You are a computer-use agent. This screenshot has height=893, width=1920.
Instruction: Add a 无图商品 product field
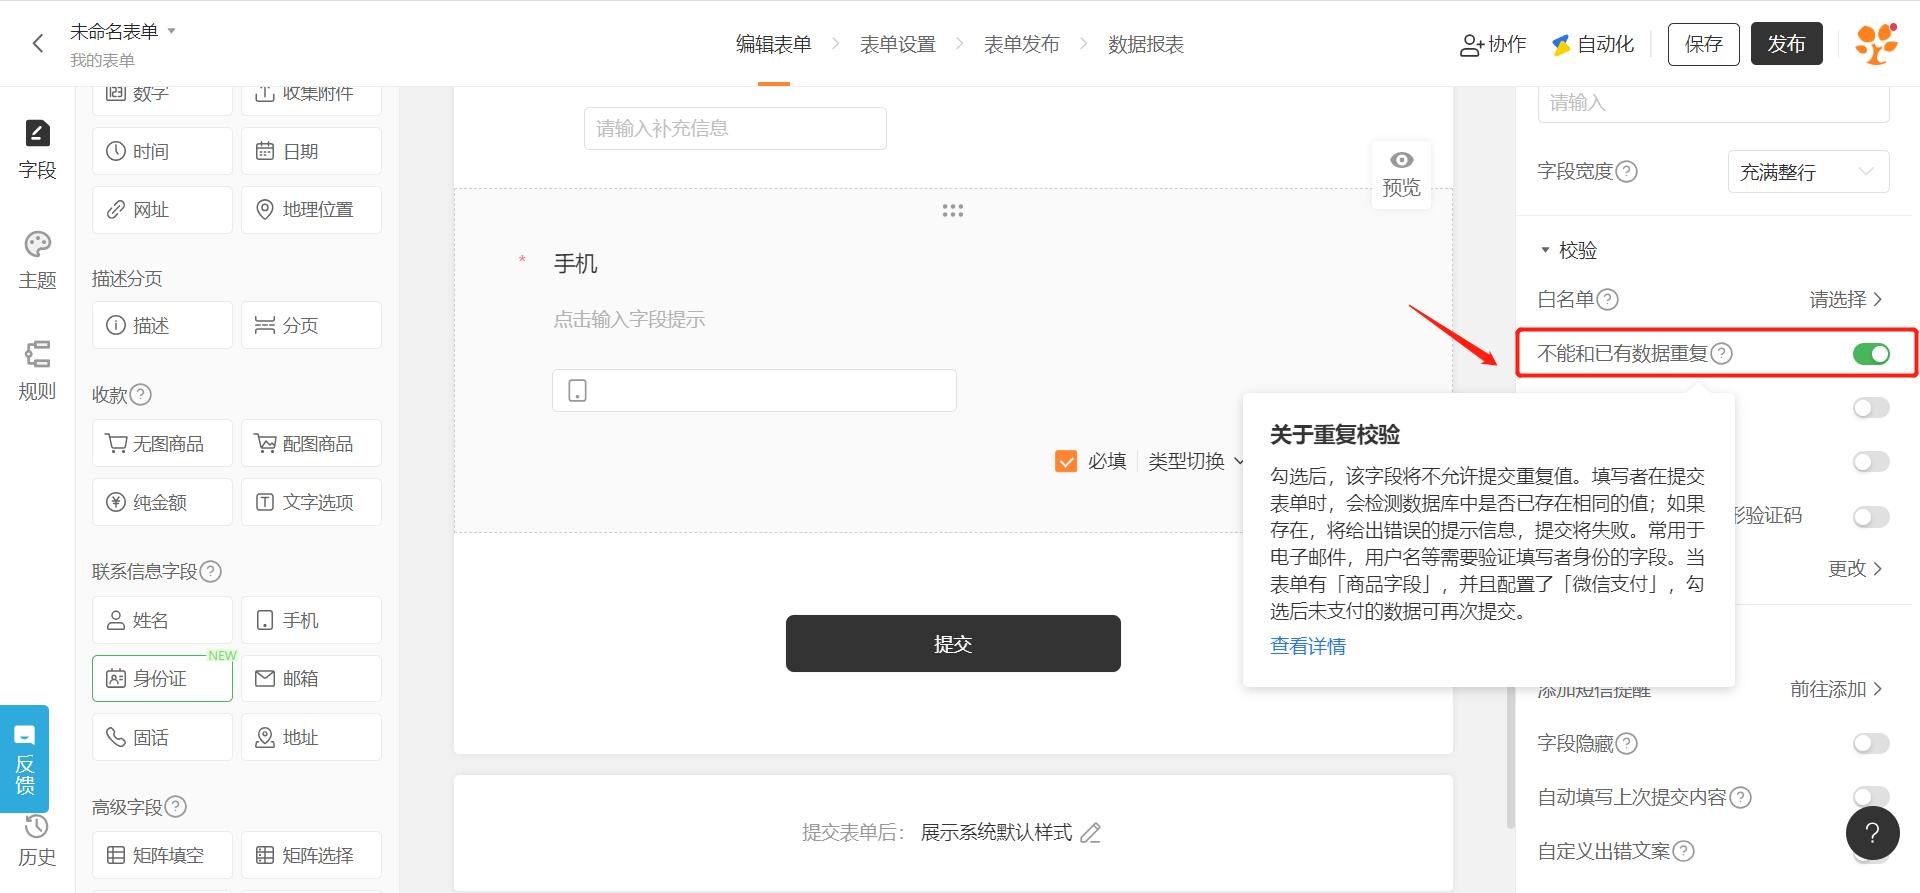162,443
